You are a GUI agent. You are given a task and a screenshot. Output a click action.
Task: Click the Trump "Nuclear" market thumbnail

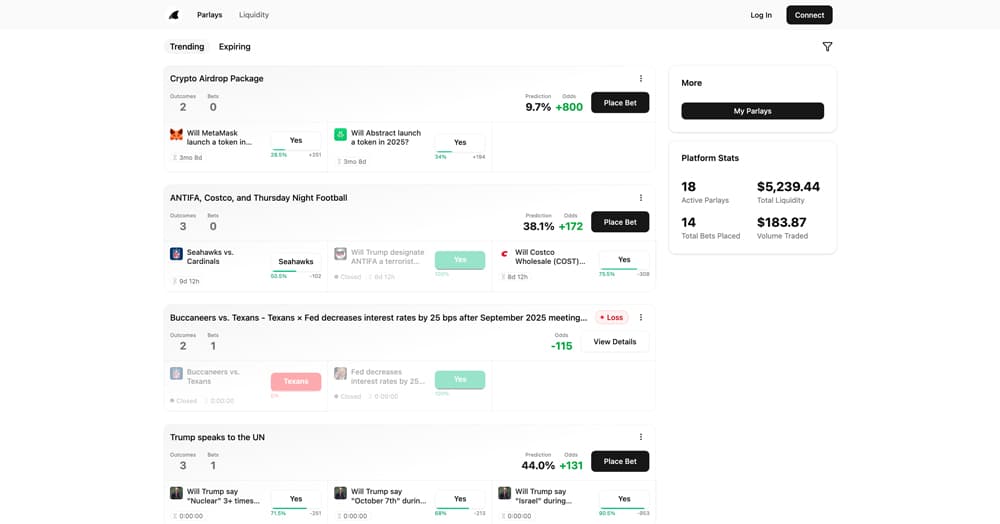tap(176, 493)
